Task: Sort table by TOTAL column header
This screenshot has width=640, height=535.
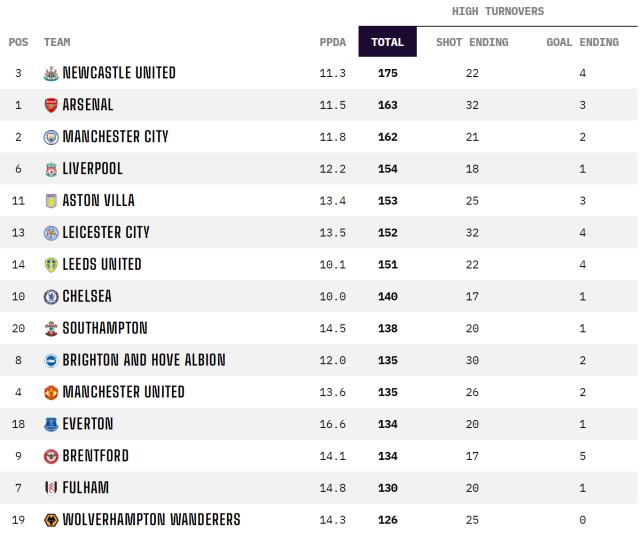Action: point(387,42)
